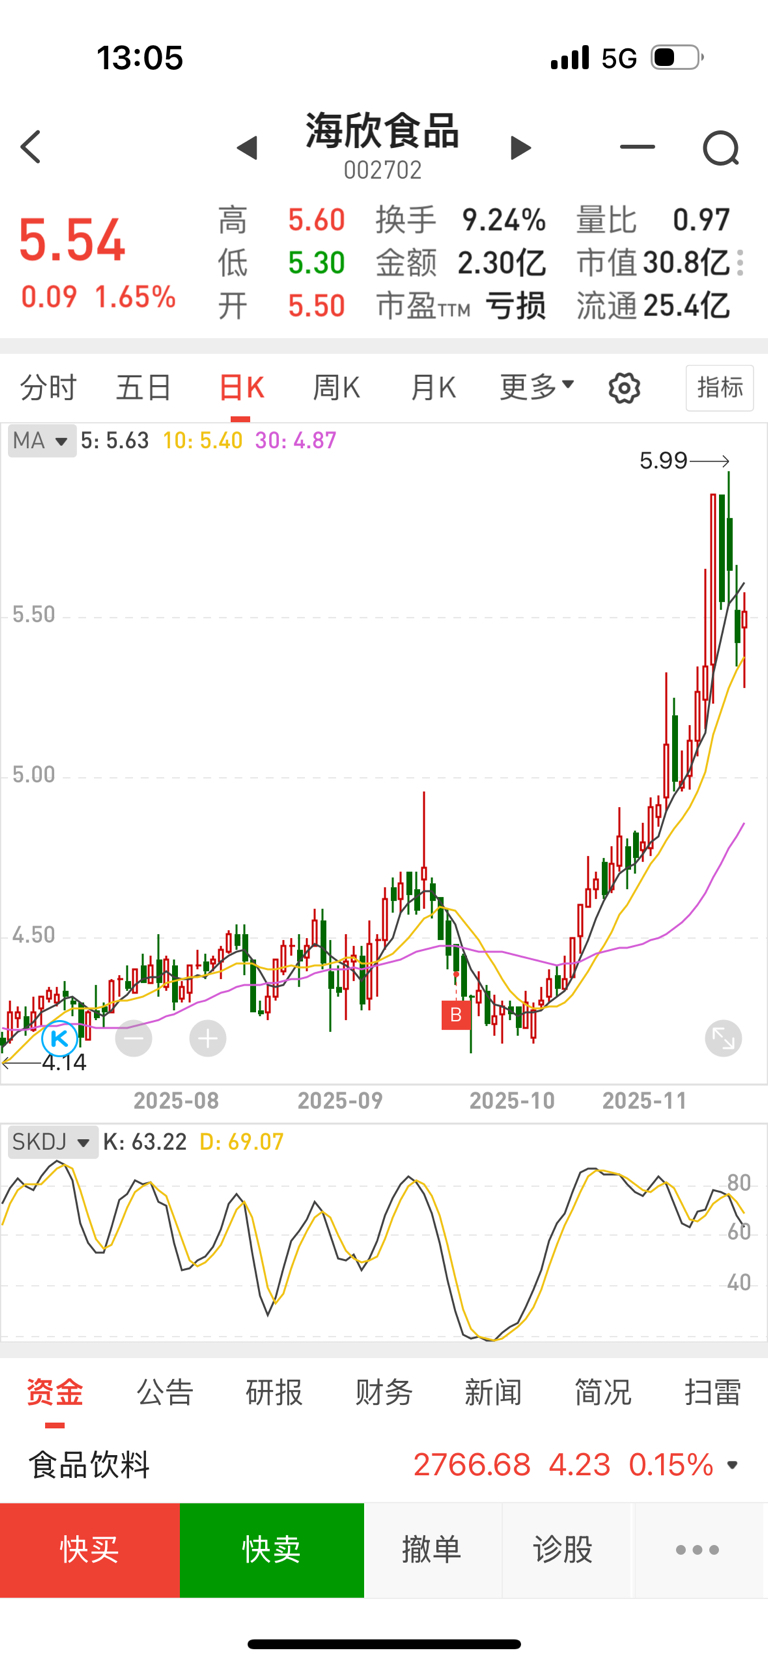Open the 资金 tab
Viewport: 769px width, 1665px height.
click(x=55, y=1392)
